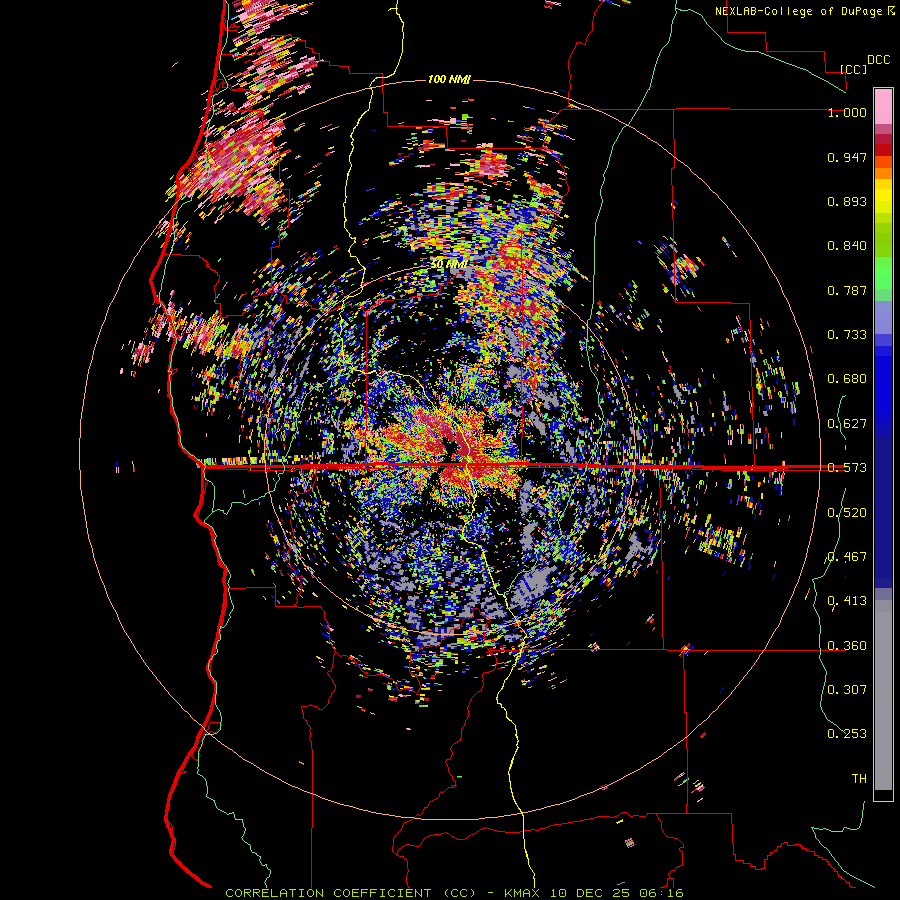
Task: Pick the lavender segment near 0.733
Action: (883, 317)
